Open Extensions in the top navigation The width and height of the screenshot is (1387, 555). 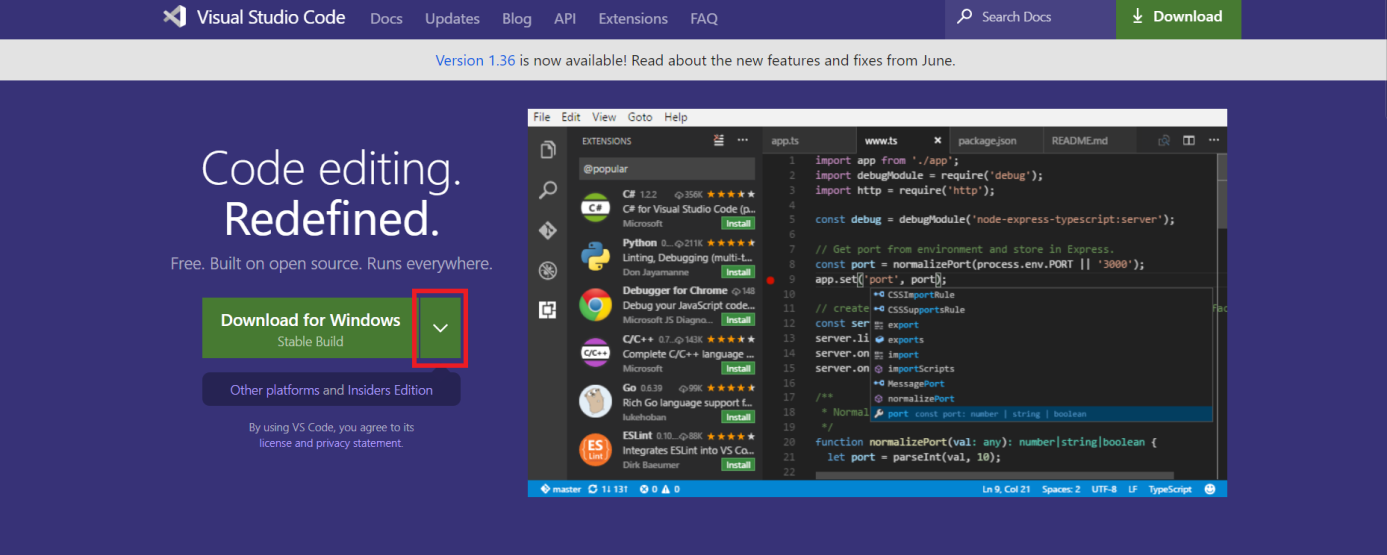pos(633,18)
